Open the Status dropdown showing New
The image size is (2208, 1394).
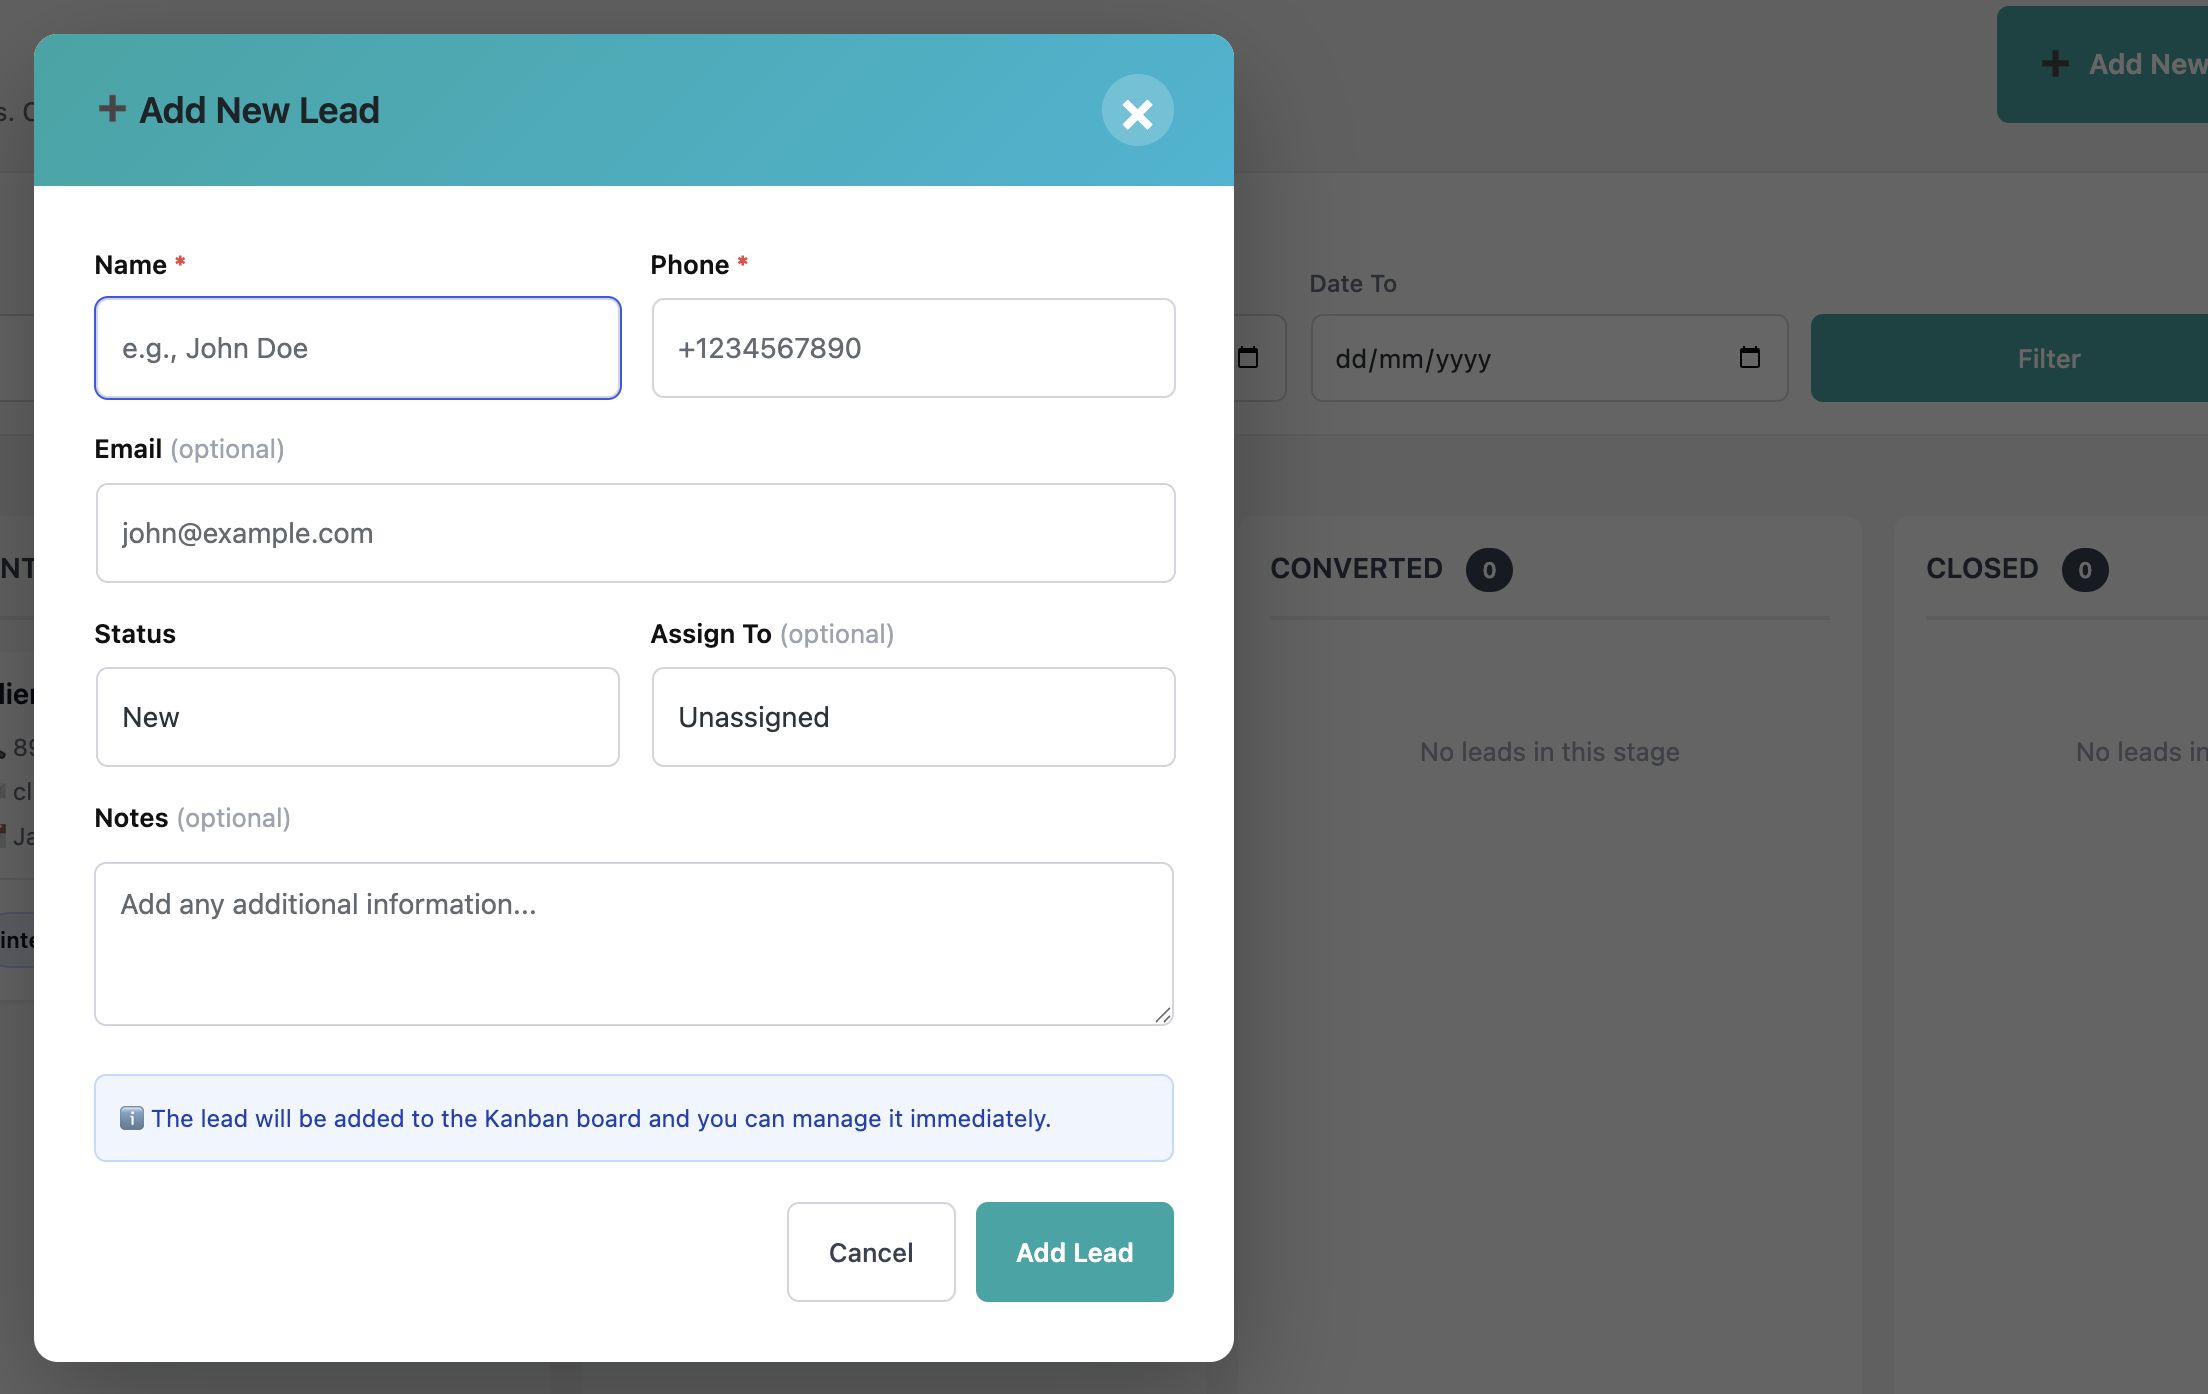click(357, 717)
